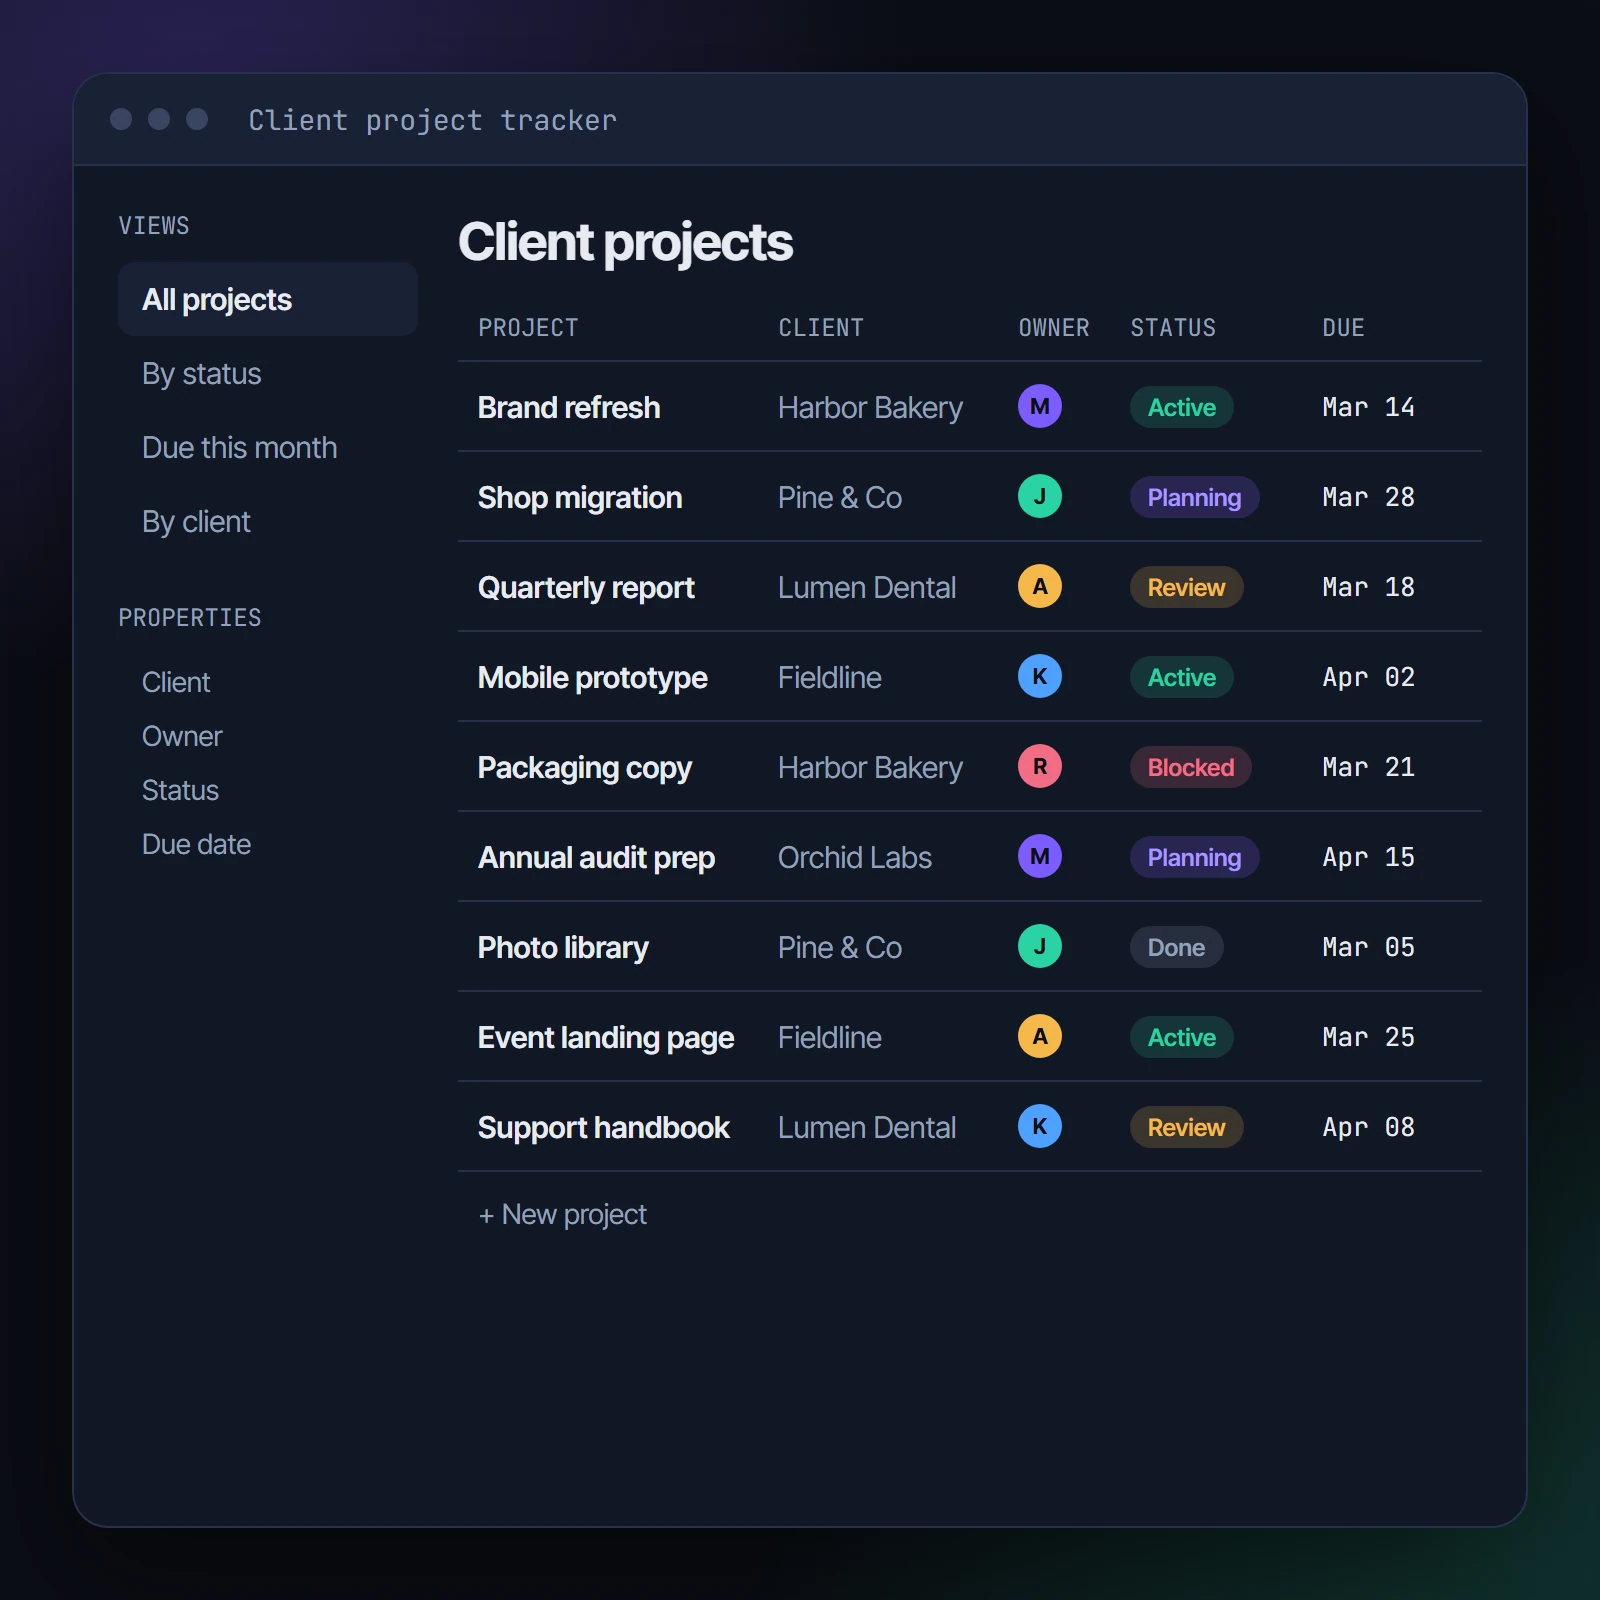Click the Mar 28 due date
The height and width of the screenshot is (1600, 1600).
[1368, 497]
